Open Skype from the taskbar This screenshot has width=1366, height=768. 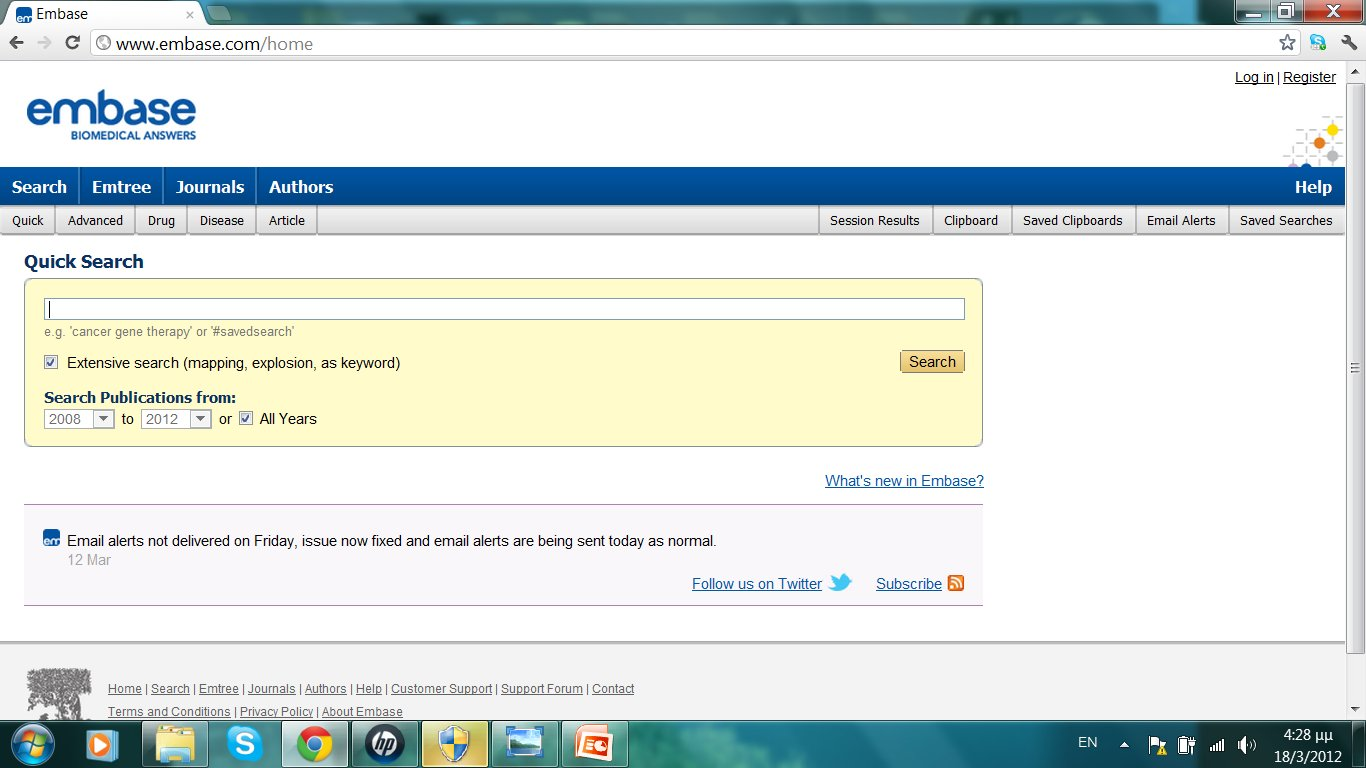244,744
